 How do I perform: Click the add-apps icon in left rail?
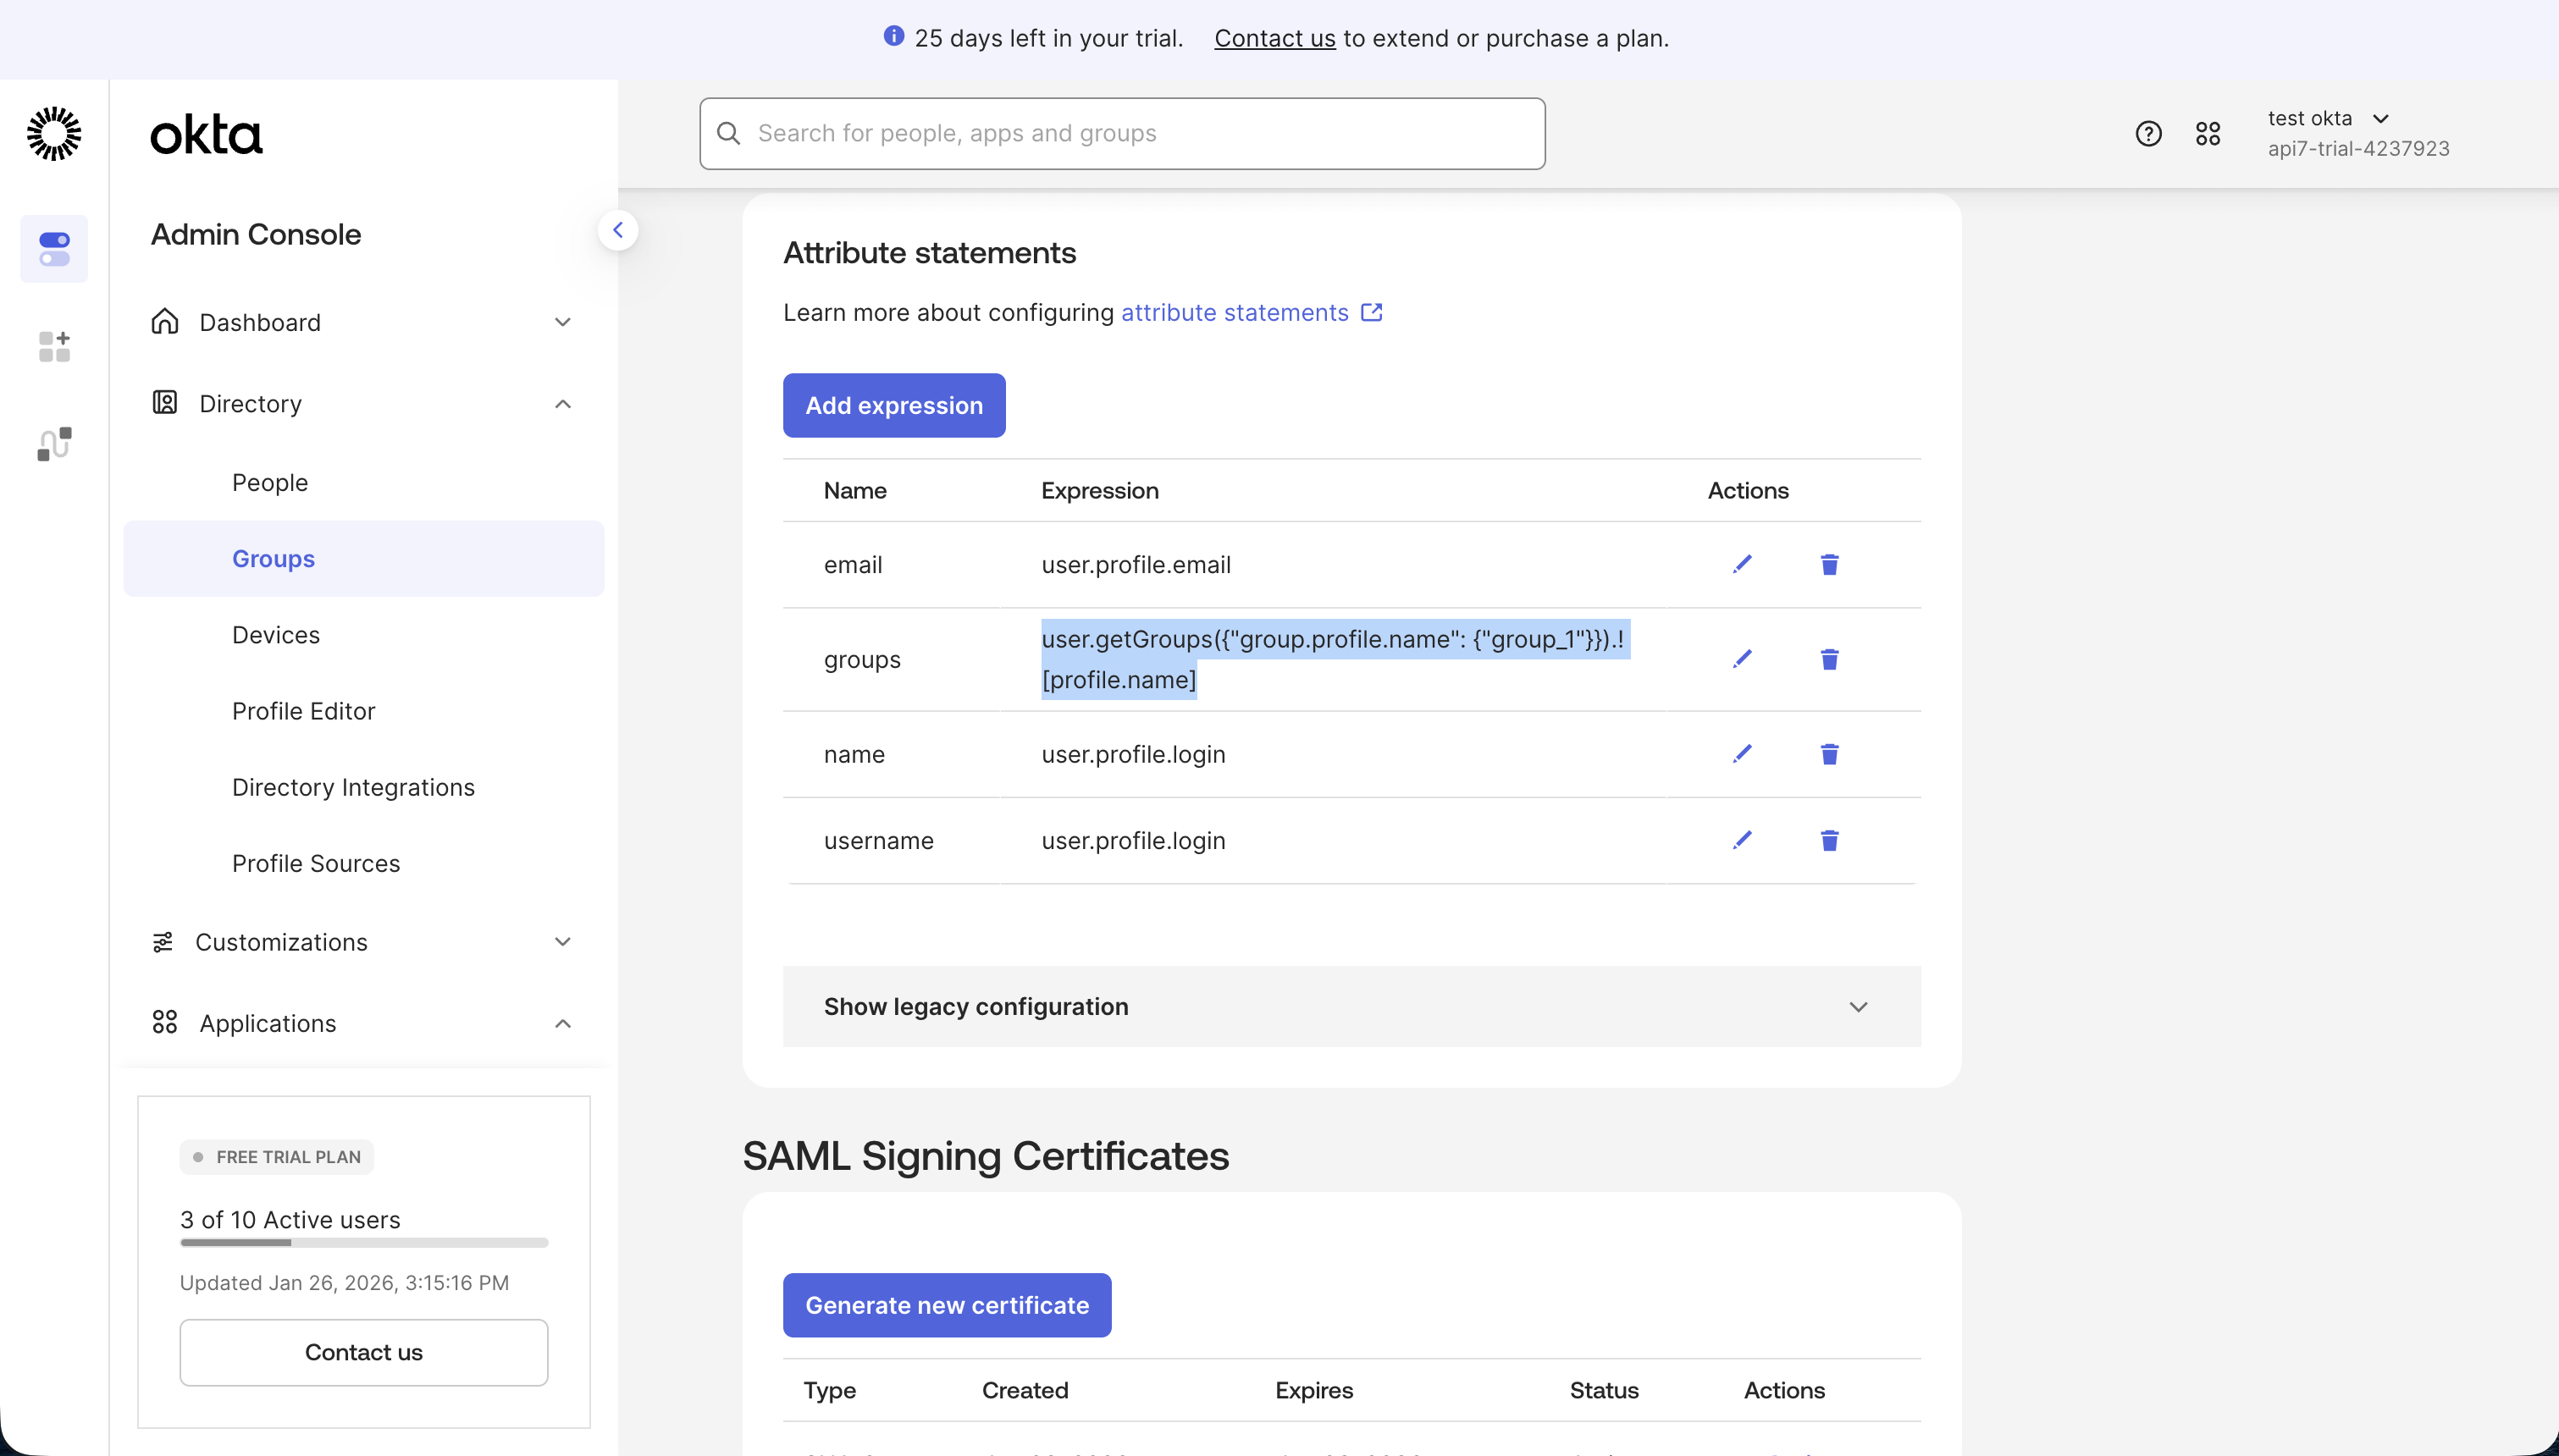[54, 346]
